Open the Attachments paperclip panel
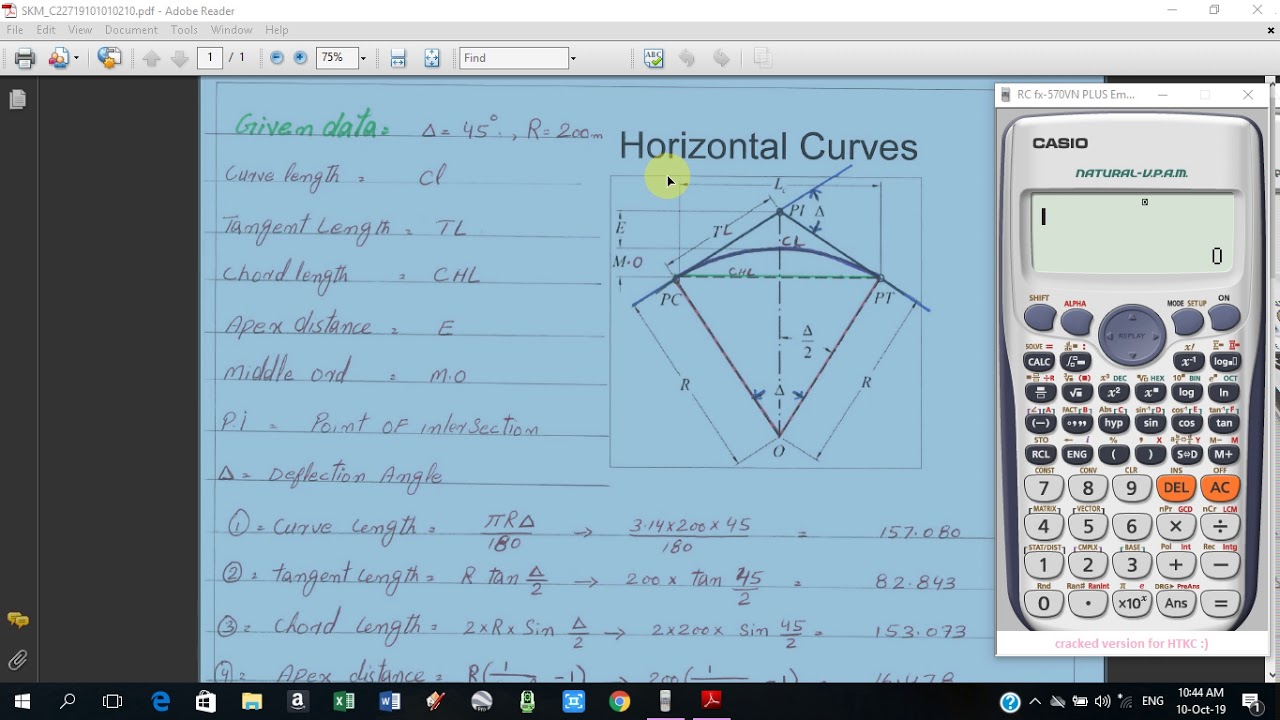Image resolution: width=1280 pixels, height=720 pixels. tap(17, 660)
